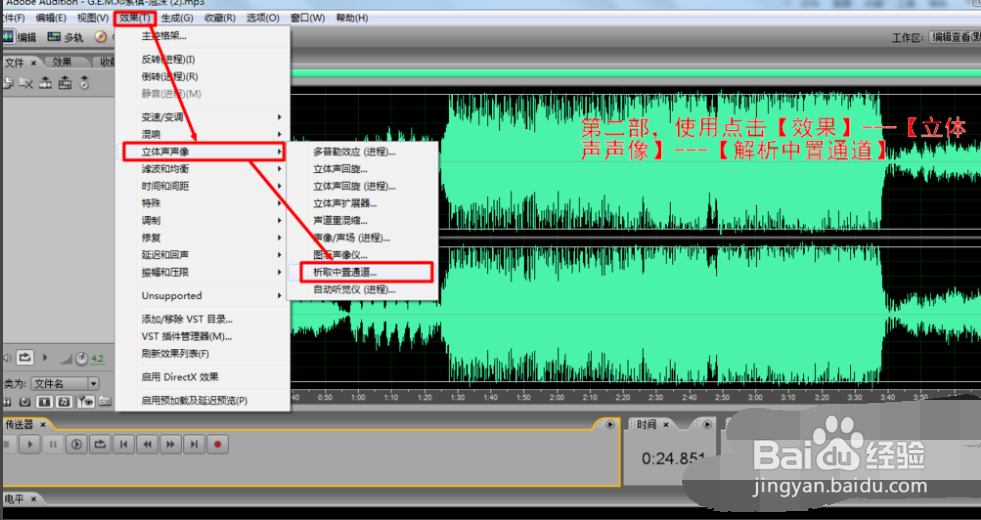Close the 文件 panel tab
This screenshot has height=520, width=981.
point(34,63)
